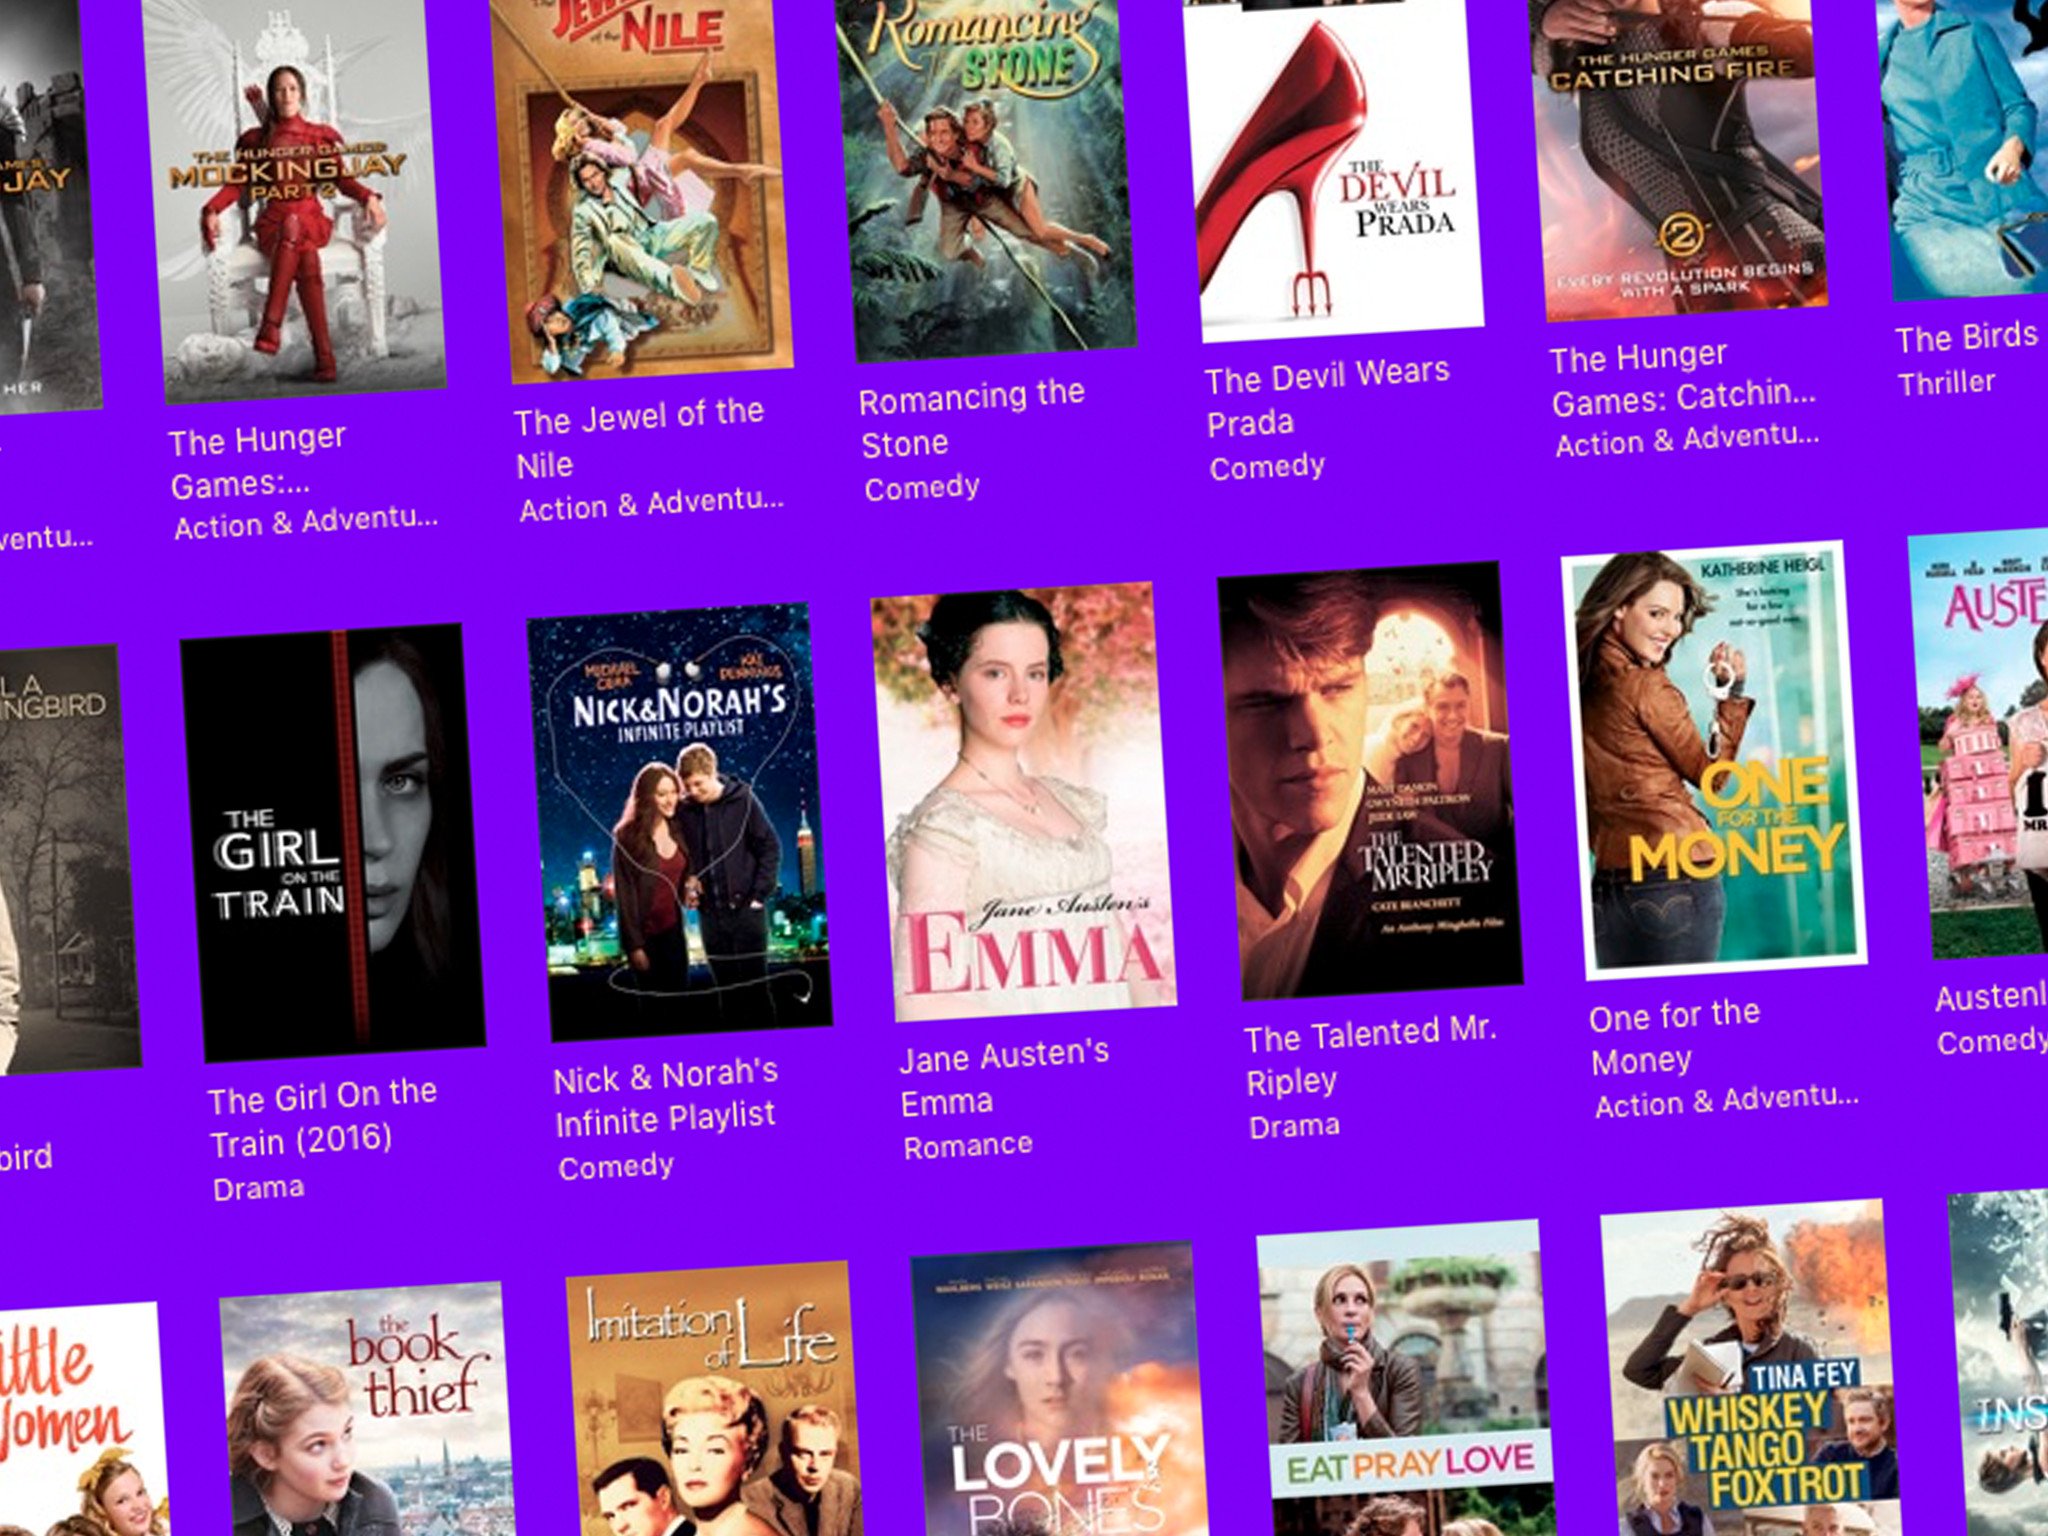This screenshot has height=1536, width=2048.
Task: Click 'Action & Adventu...' under Catching Fire
Action: [x=1688, y=440]
